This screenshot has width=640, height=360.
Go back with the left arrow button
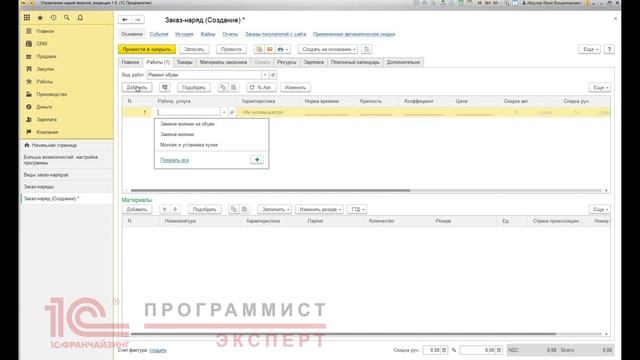125,20
